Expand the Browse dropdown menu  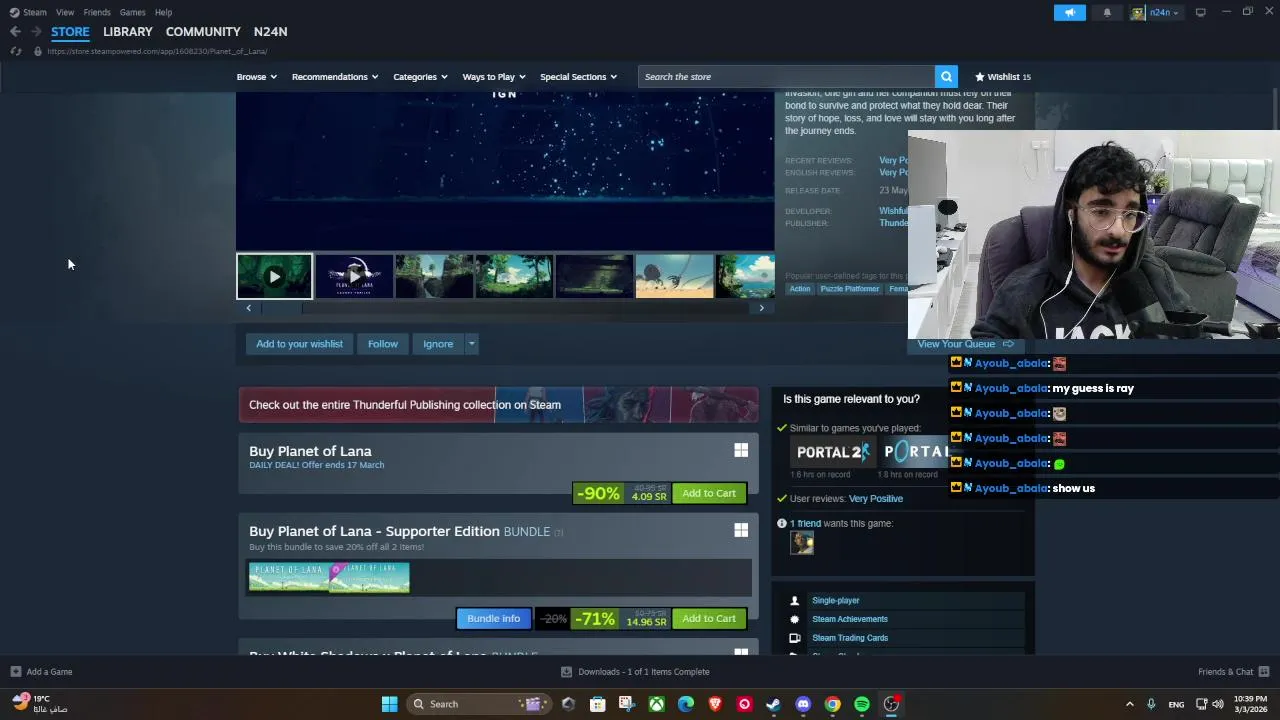pyautogui.click(x=257, y=77)
